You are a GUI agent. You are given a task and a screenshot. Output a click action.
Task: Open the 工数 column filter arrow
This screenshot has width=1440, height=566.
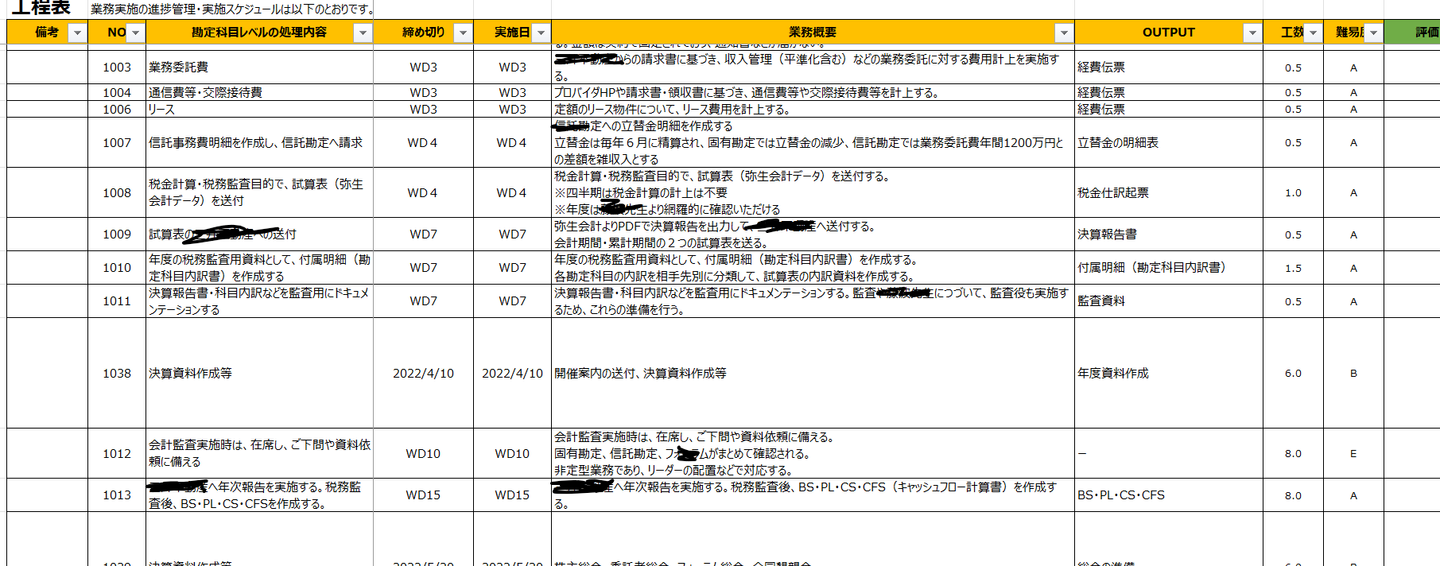[x=1312, y=33]
